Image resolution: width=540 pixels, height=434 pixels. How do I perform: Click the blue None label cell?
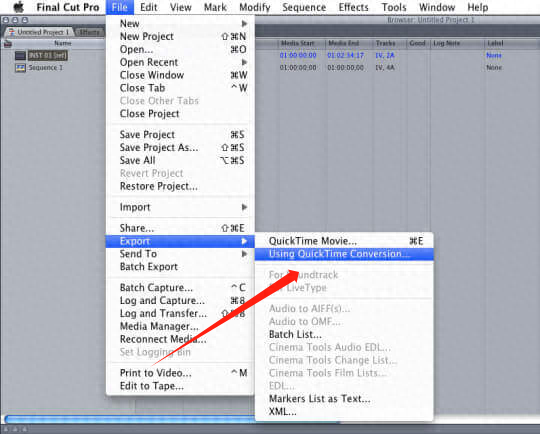pos(494,55)
